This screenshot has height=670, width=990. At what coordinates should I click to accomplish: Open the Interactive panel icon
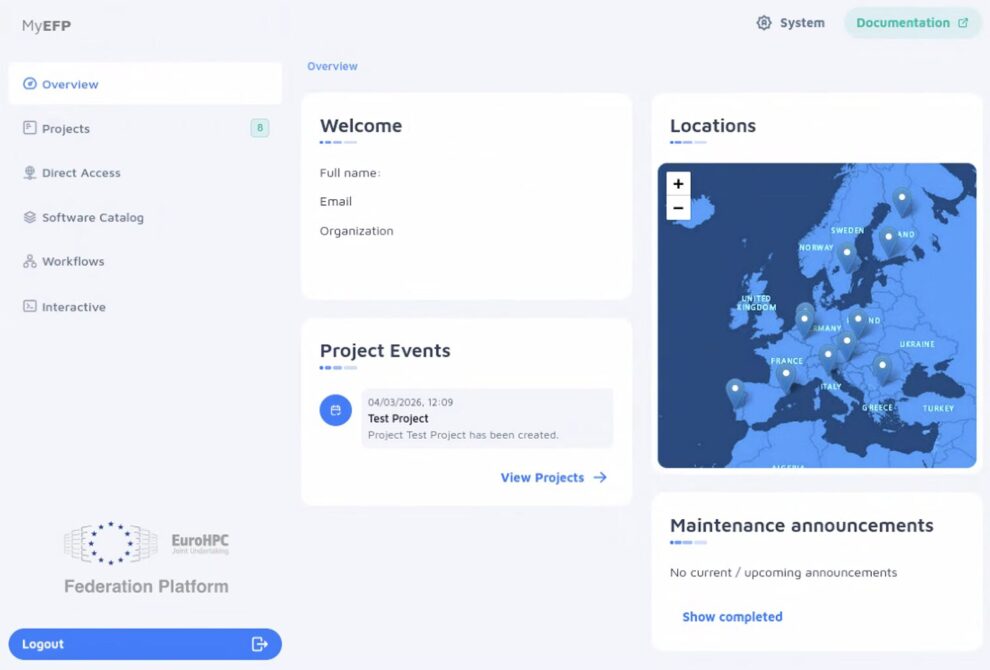tap(31, 306)
